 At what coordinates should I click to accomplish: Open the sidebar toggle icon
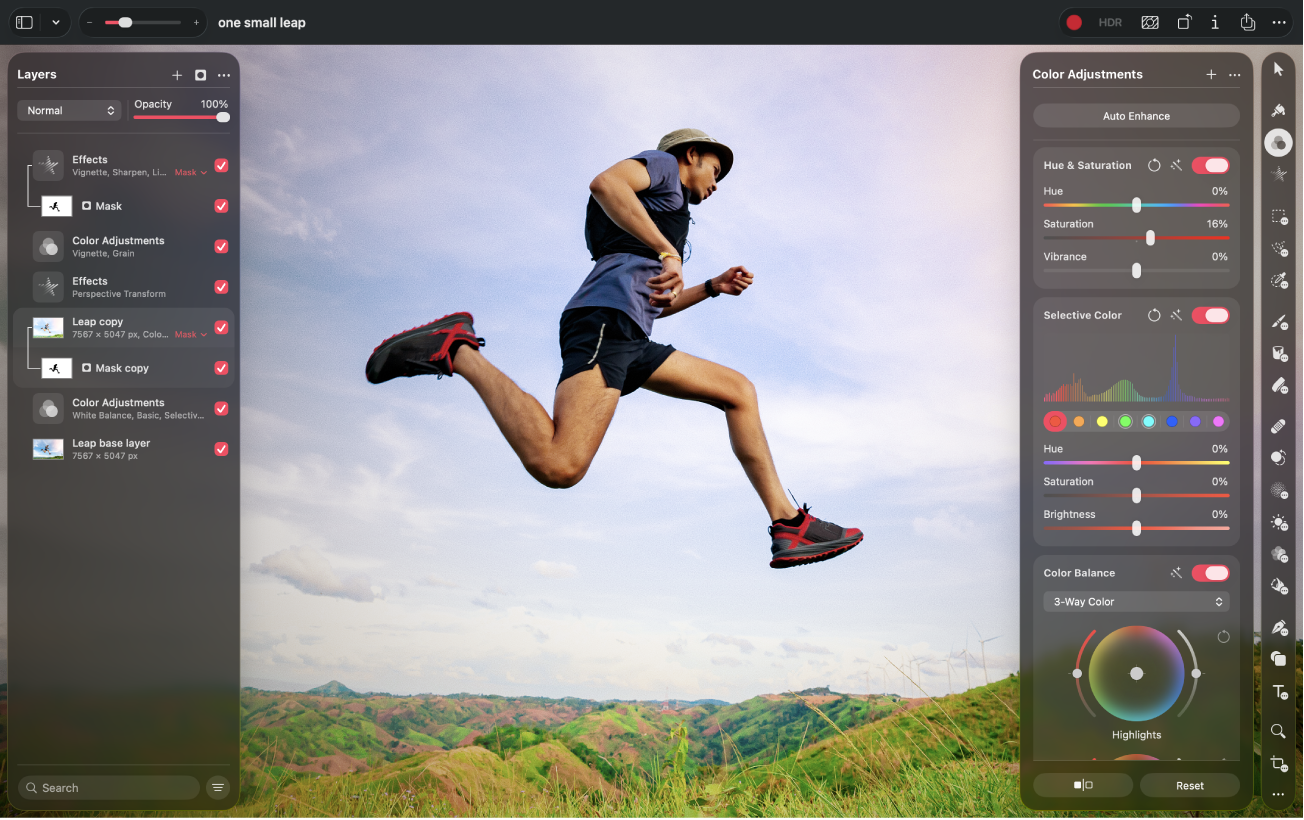click(25, 22)
